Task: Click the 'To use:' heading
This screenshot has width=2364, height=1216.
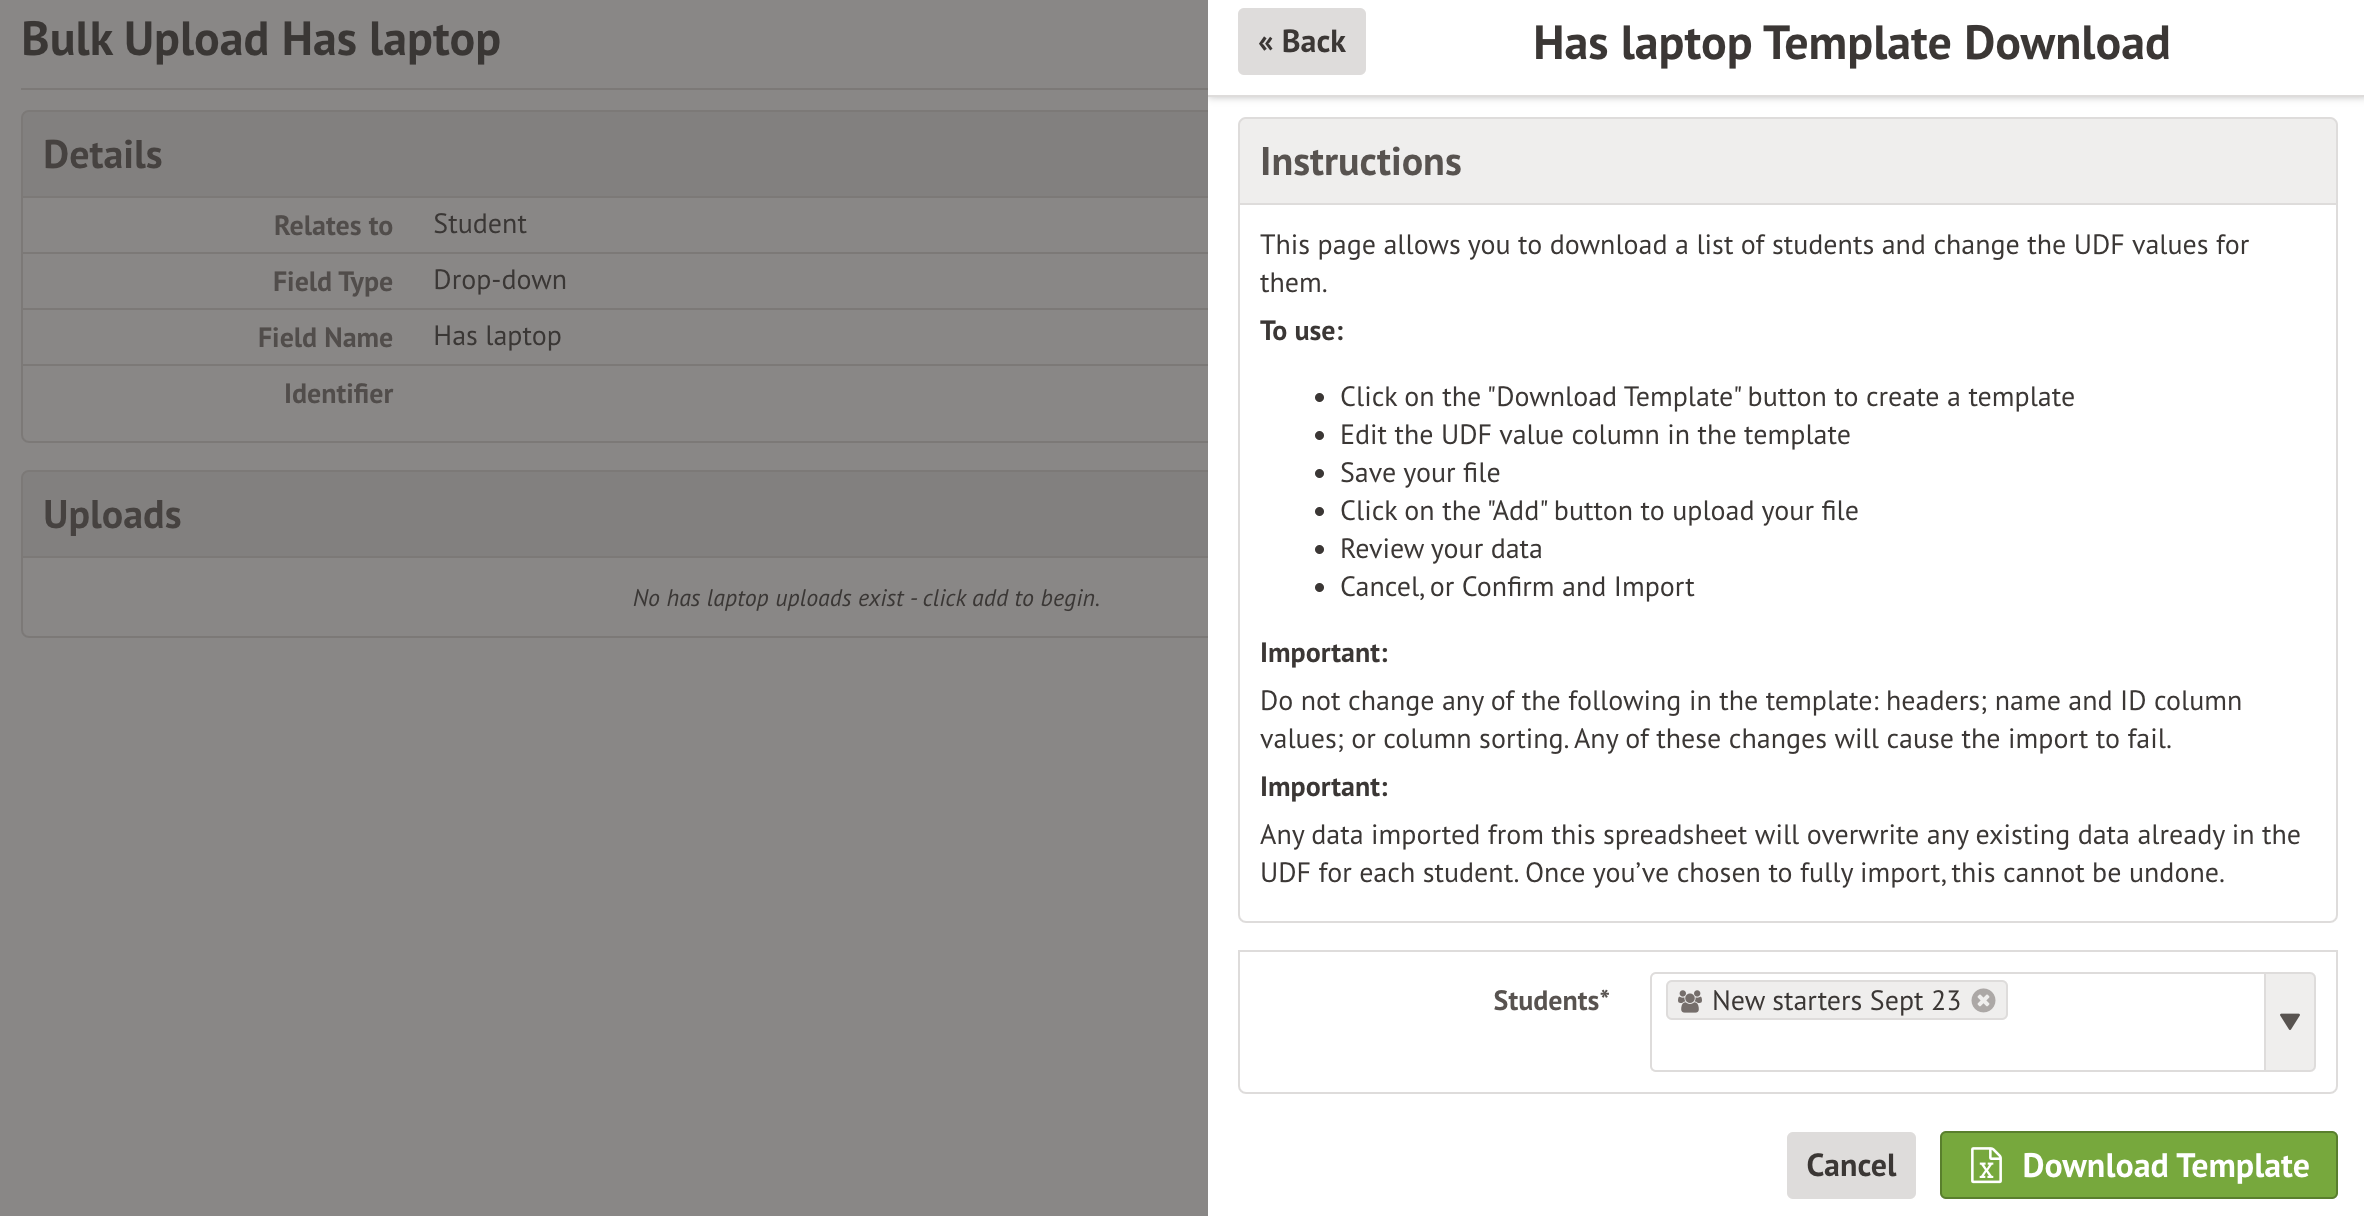Action: (1301, 331)
